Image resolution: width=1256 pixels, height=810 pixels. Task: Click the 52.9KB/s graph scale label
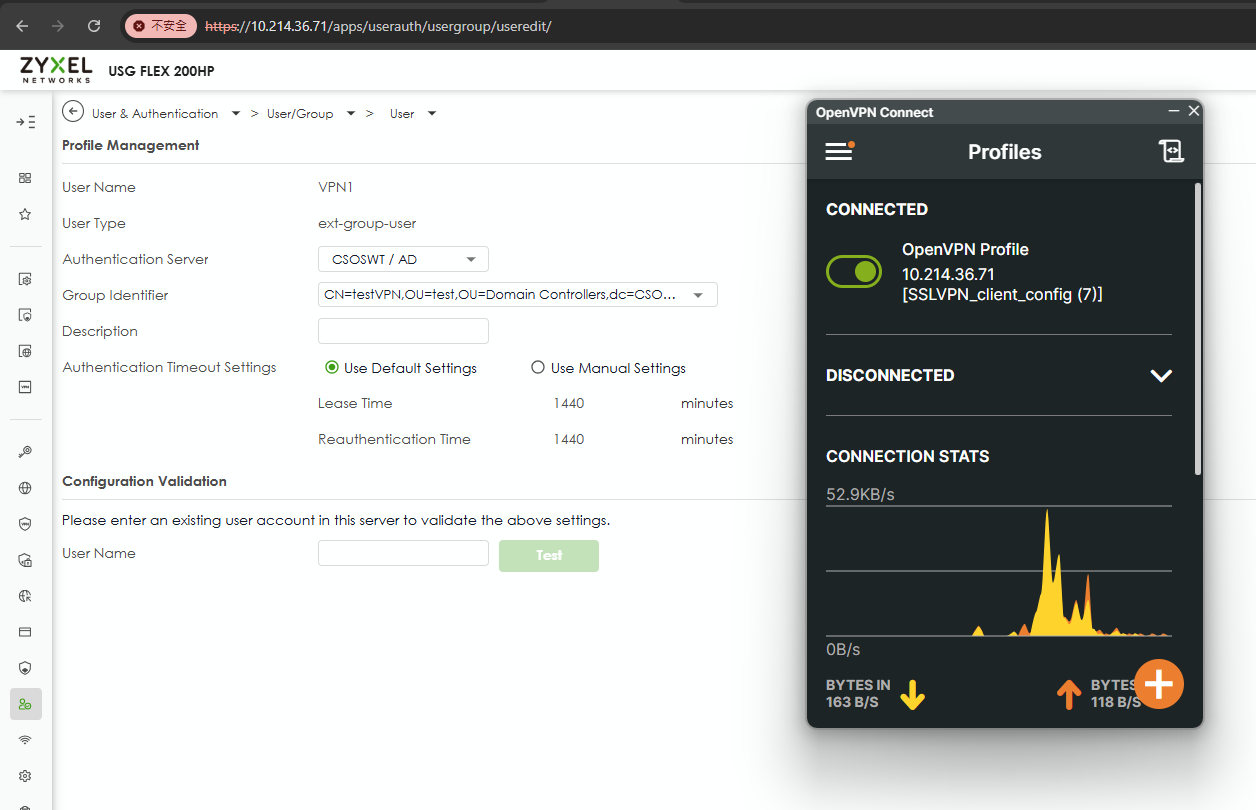click(860, 494)
